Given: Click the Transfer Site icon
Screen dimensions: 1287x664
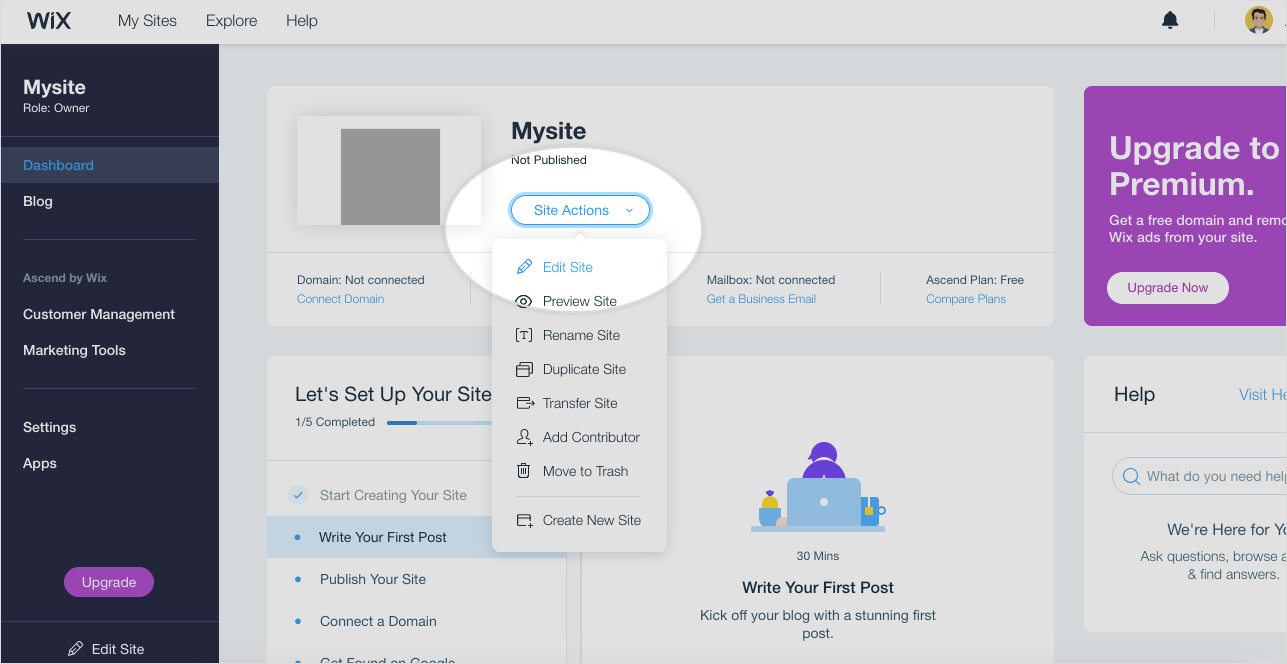Looking at the screenshot, I should (x=524, y=403).
